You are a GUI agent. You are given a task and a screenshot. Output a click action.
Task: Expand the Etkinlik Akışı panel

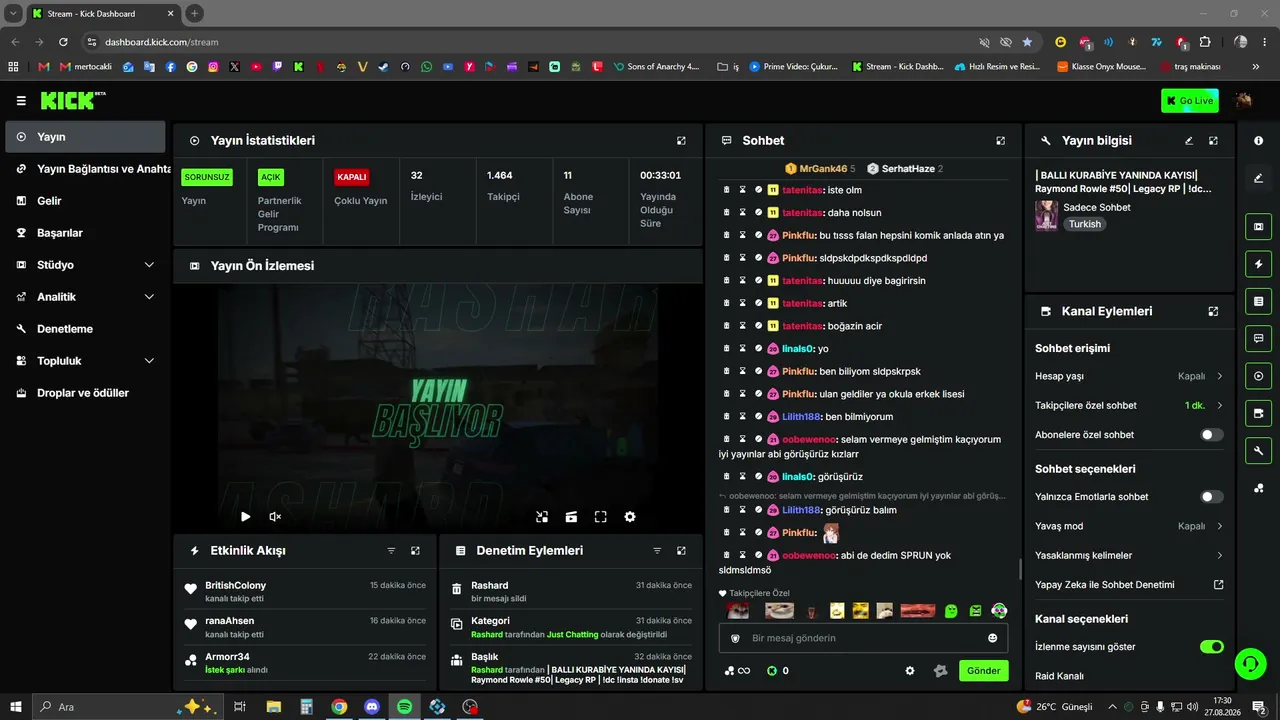(x=415, y=551)
